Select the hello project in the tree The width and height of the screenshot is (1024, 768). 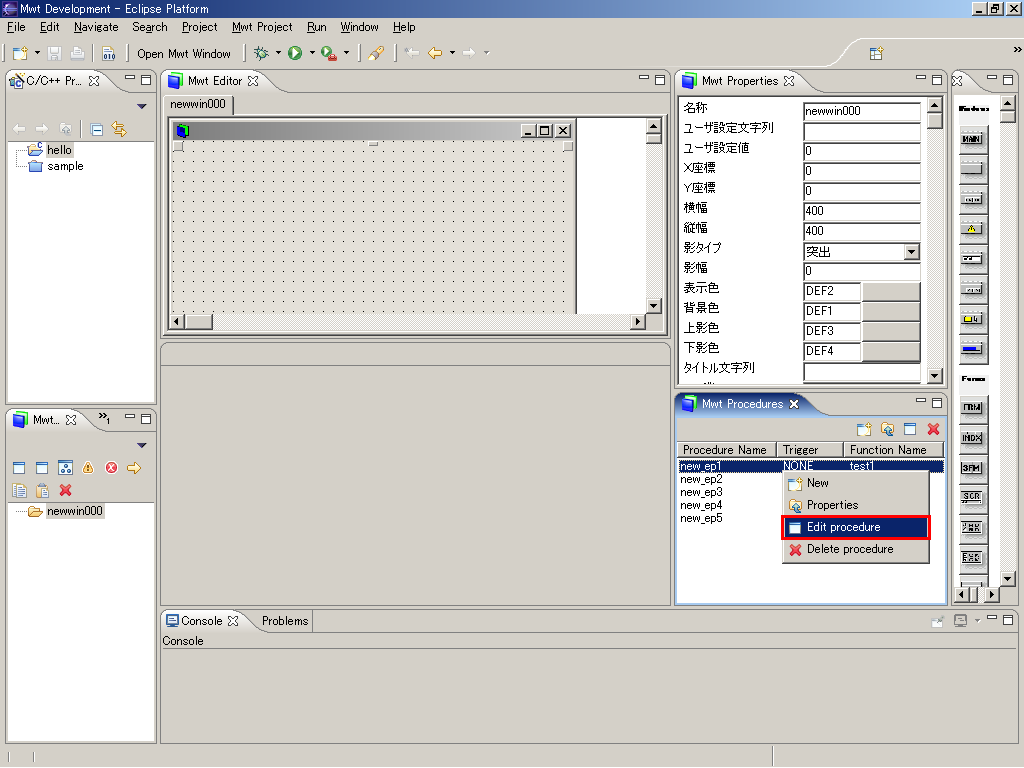(x=59, y=150)
